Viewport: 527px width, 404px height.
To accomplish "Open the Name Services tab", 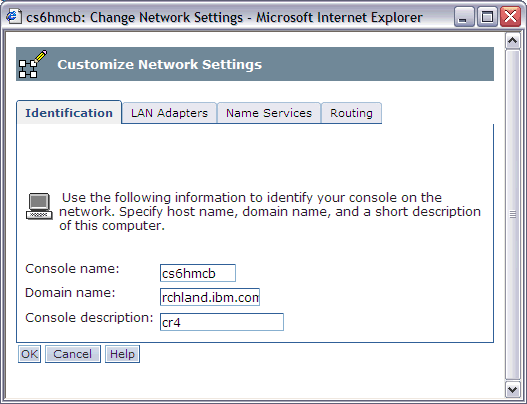I will tap(269, 113).
